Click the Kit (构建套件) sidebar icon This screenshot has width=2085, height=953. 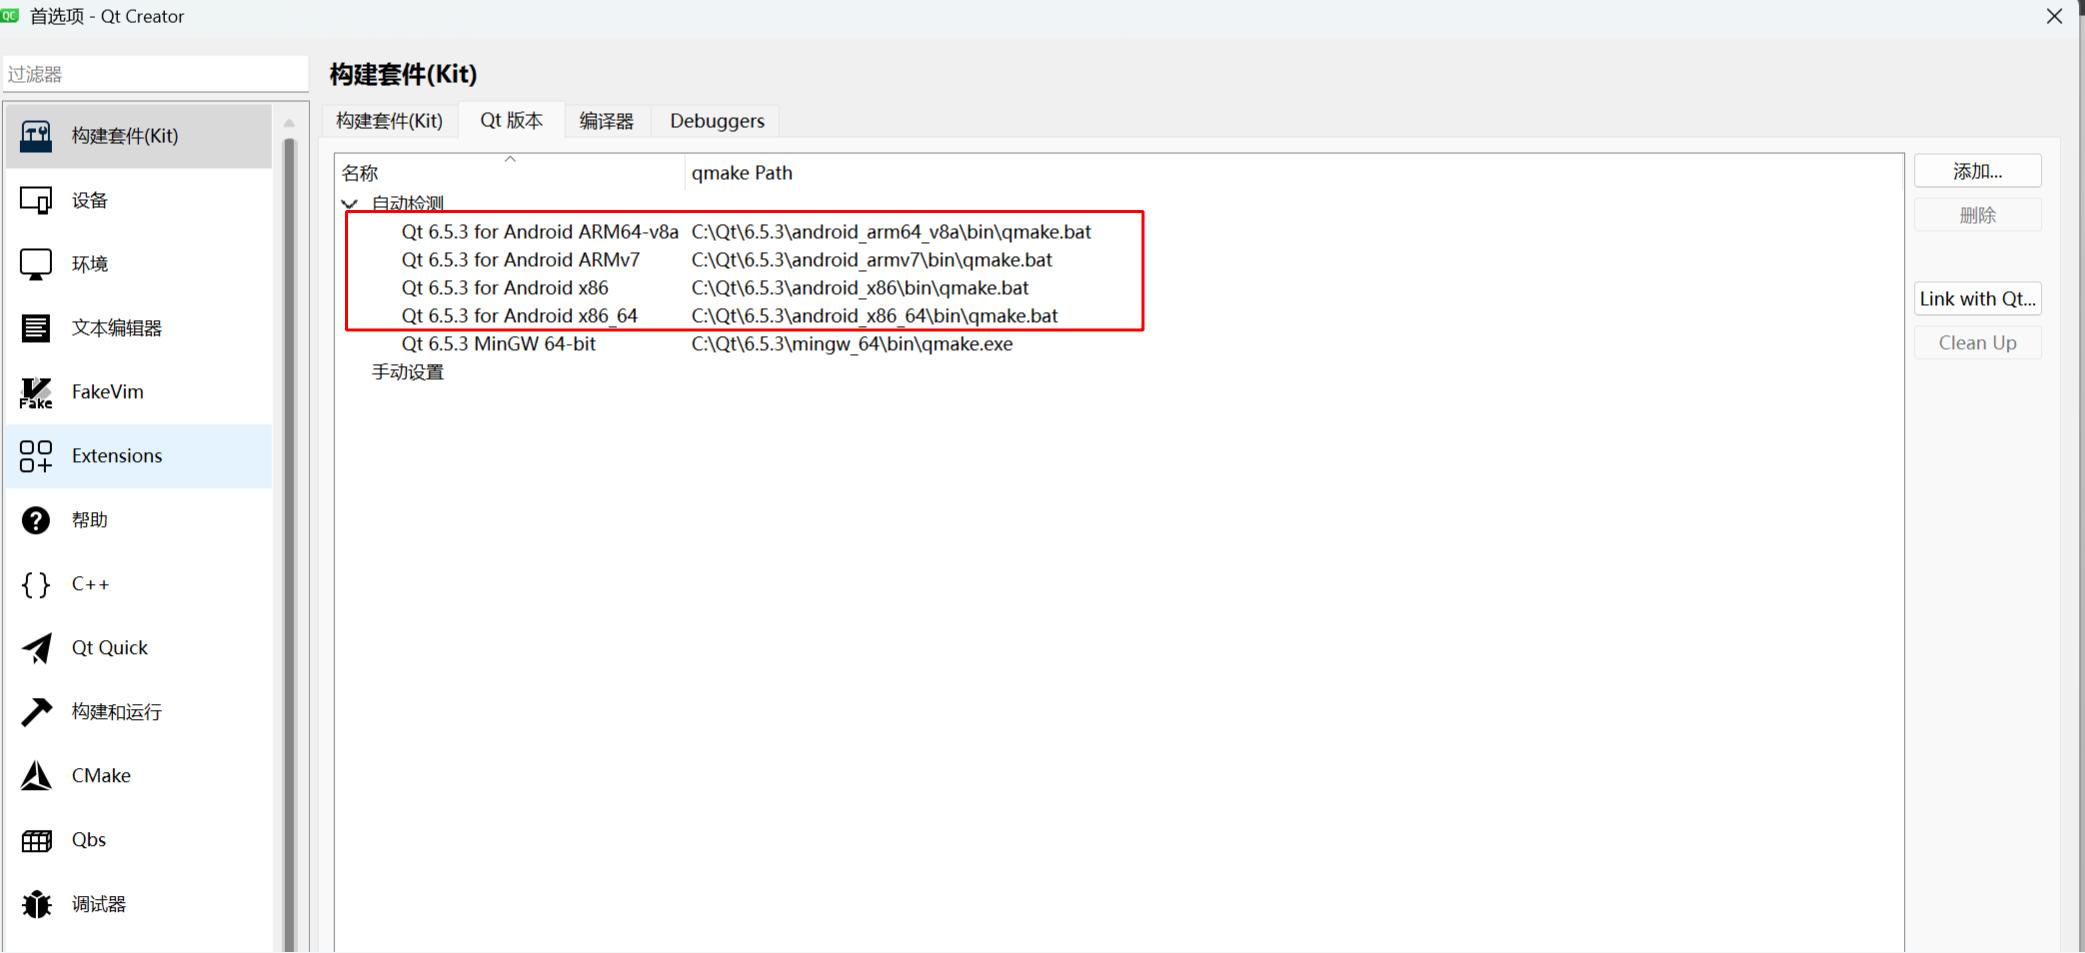coord(36,136)
